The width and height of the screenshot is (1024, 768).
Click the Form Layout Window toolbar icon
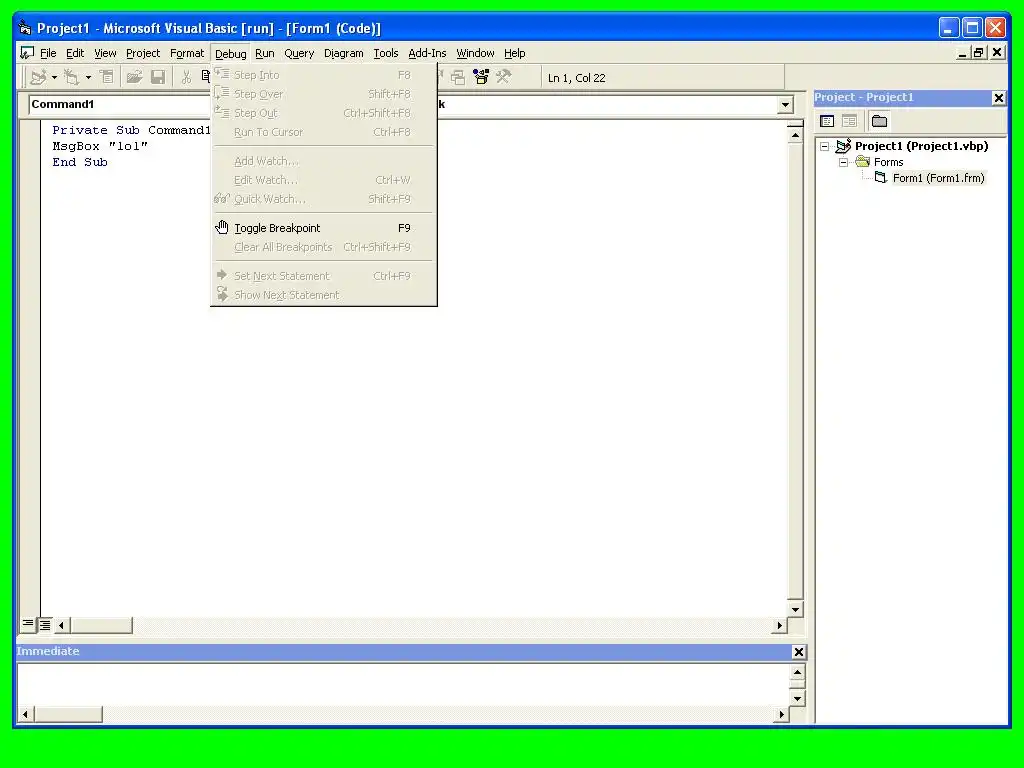point(458,77)
